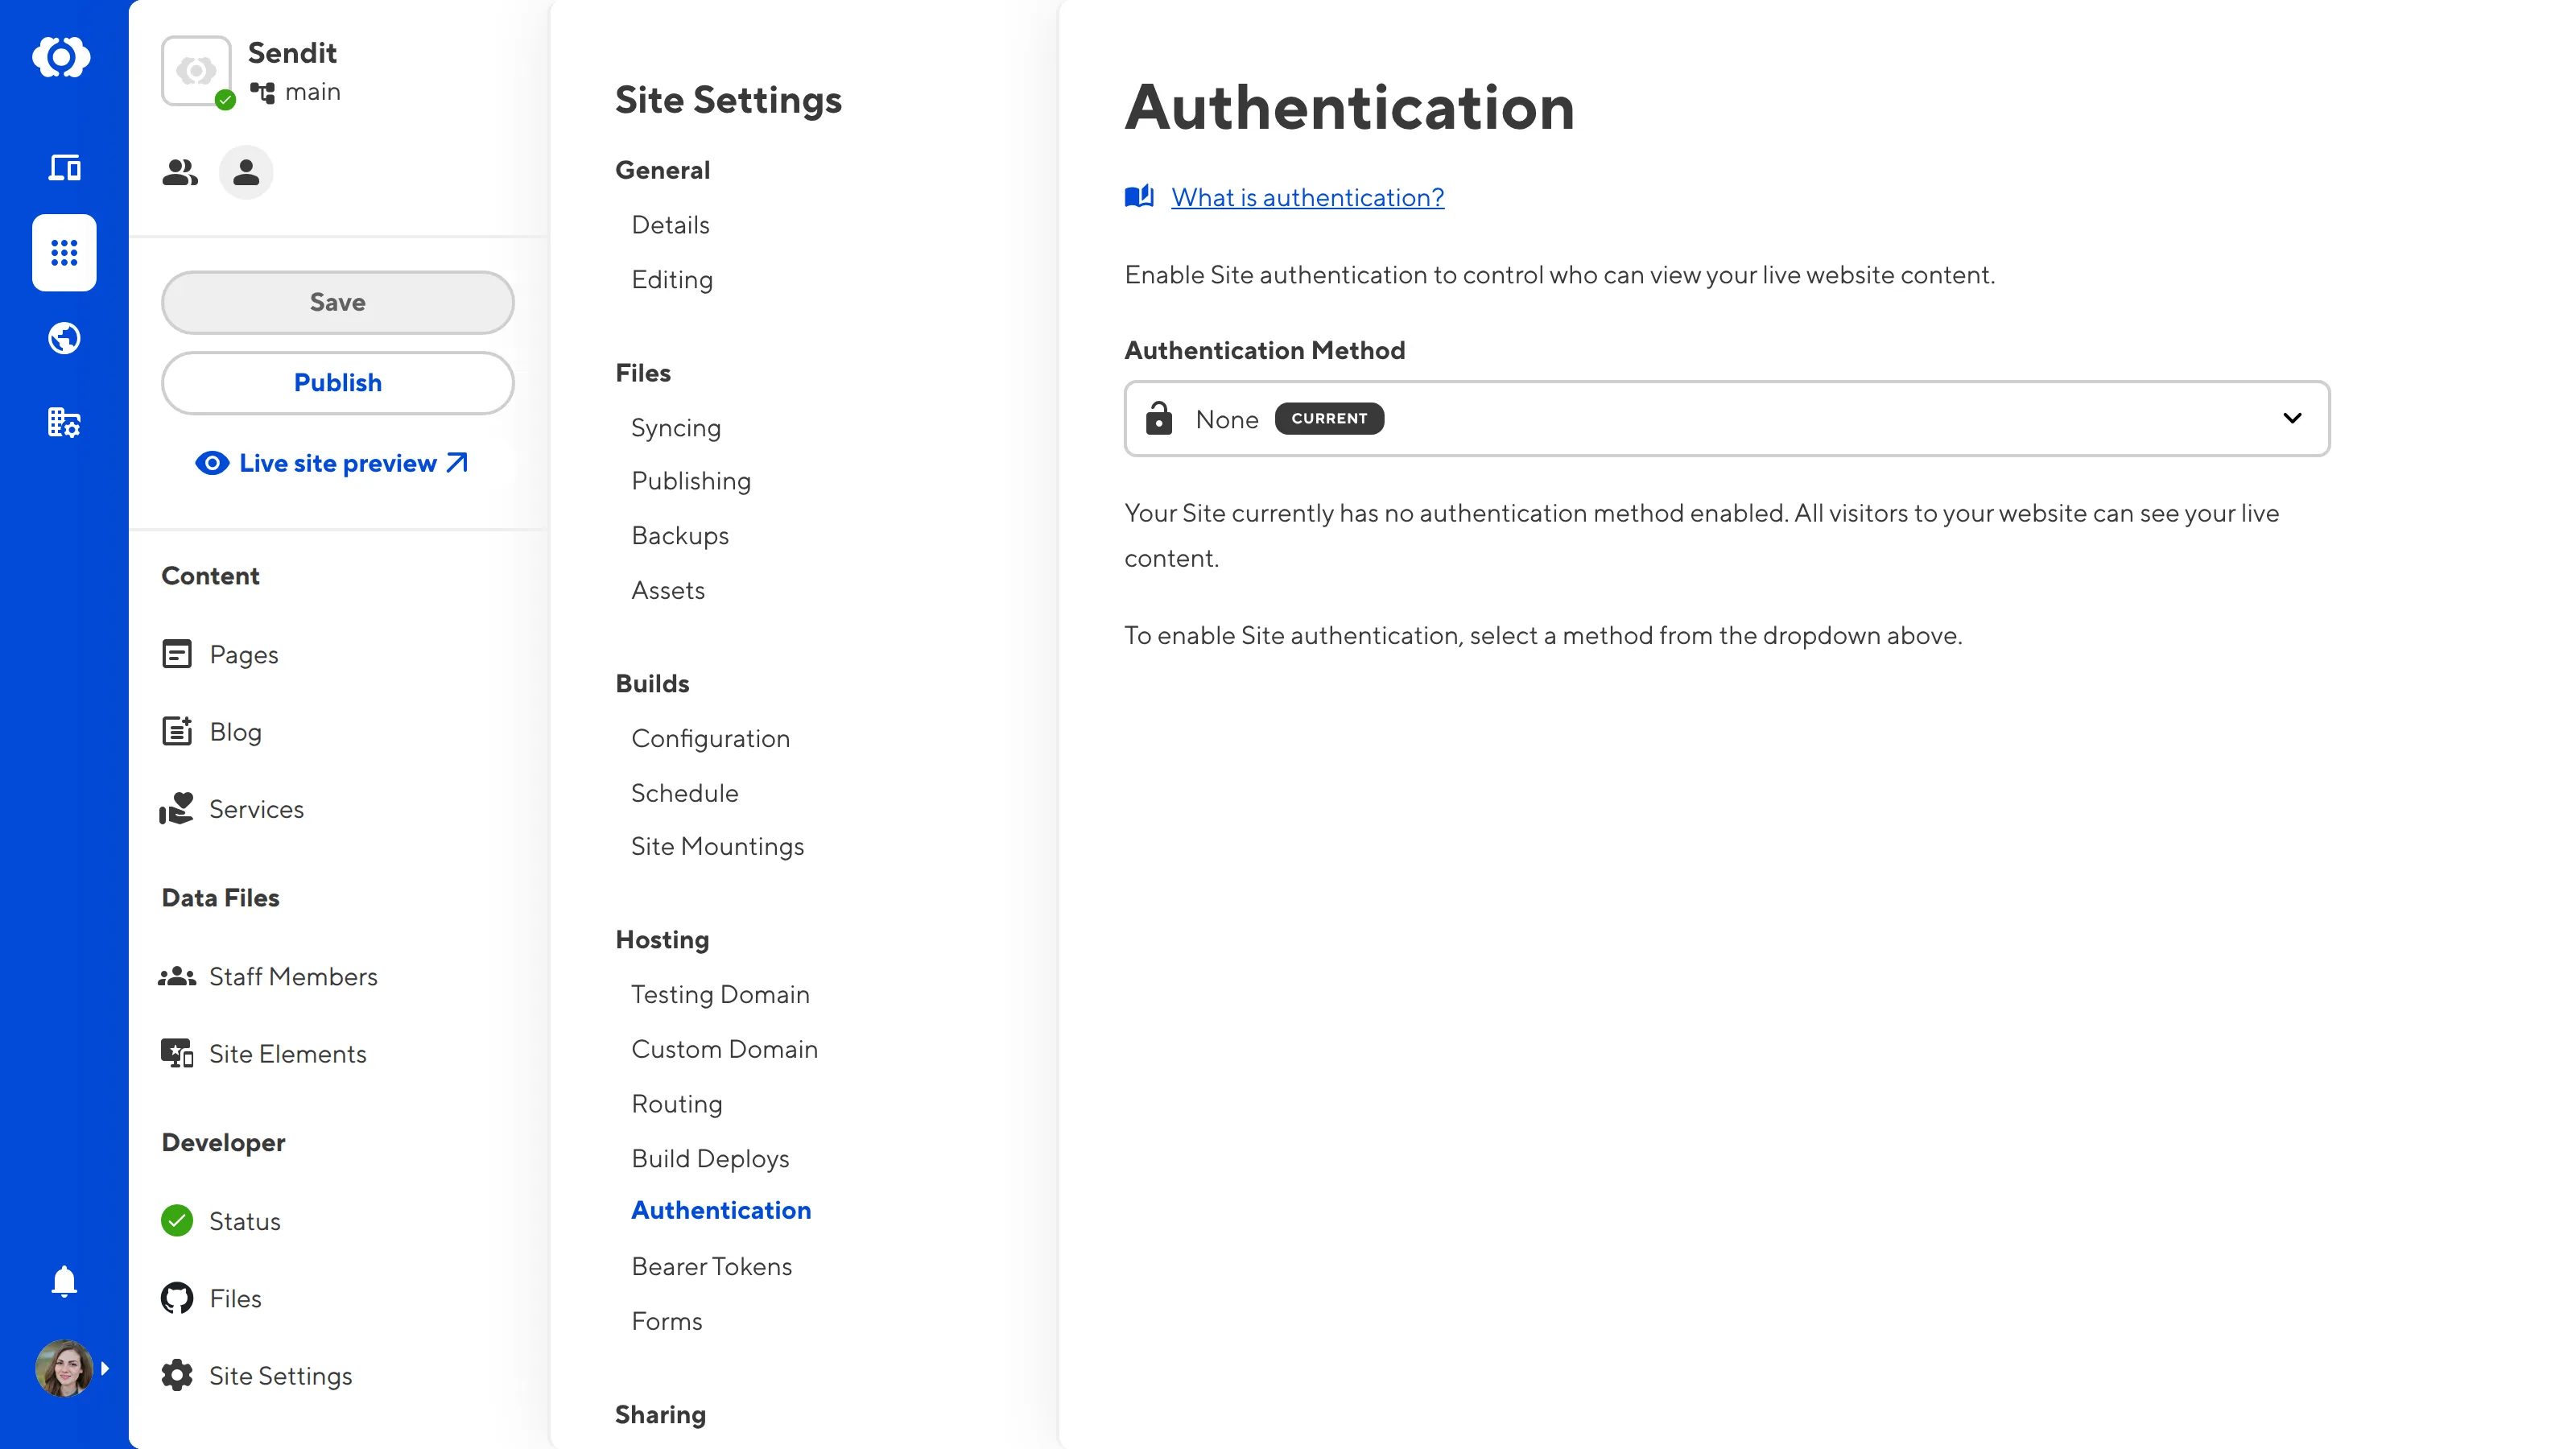
Task: Click the team members group icon
Action: point(180,172)
